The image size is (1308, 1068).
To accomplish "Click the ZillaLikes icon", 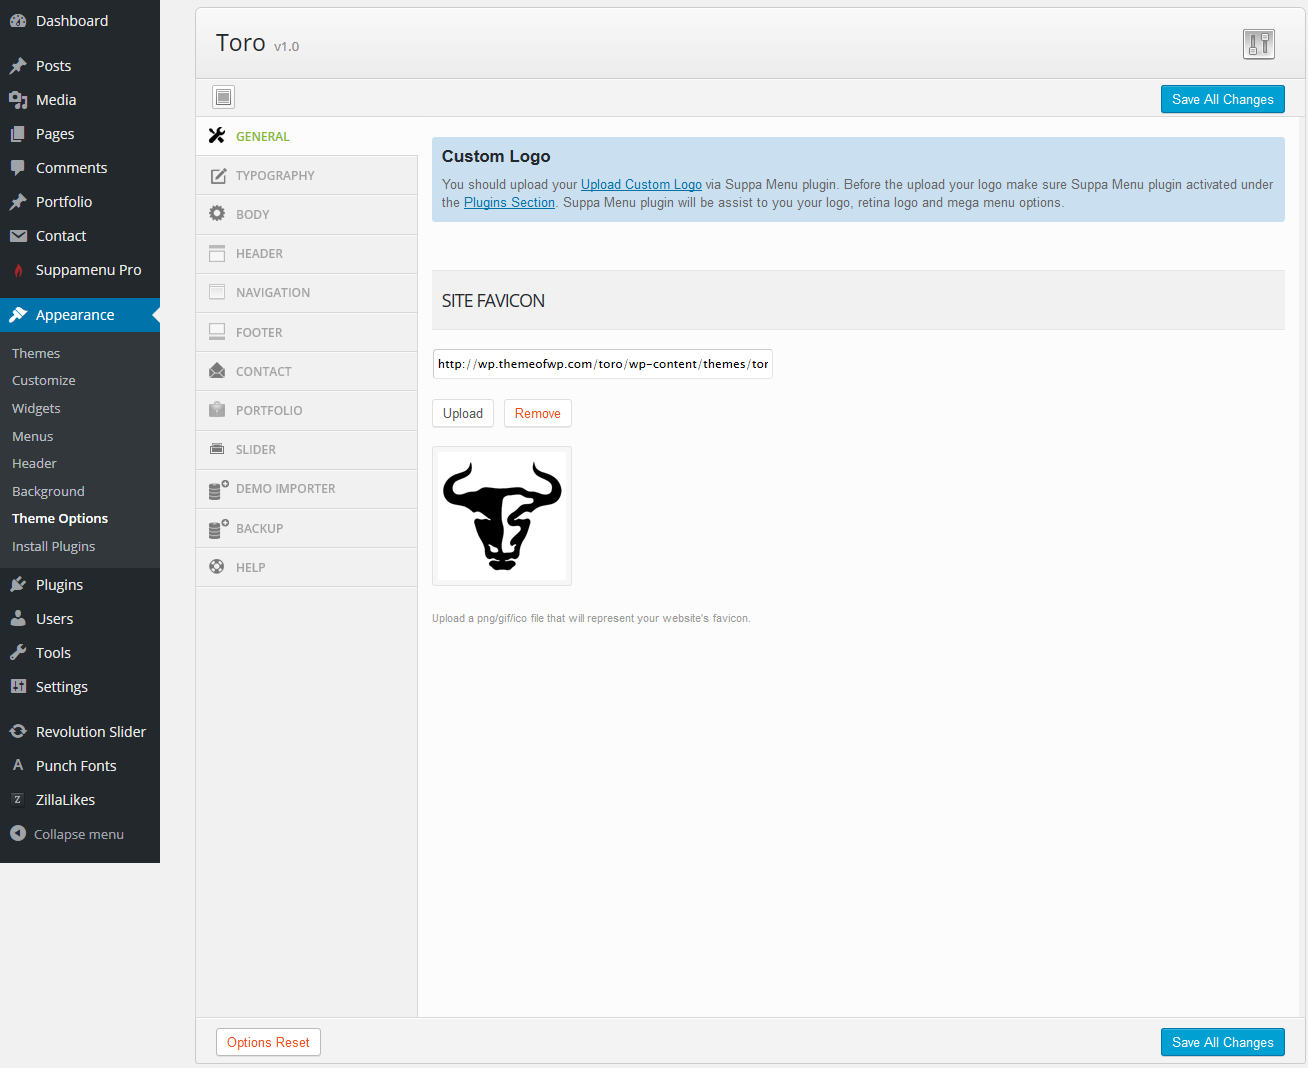I will coord(18,800).
